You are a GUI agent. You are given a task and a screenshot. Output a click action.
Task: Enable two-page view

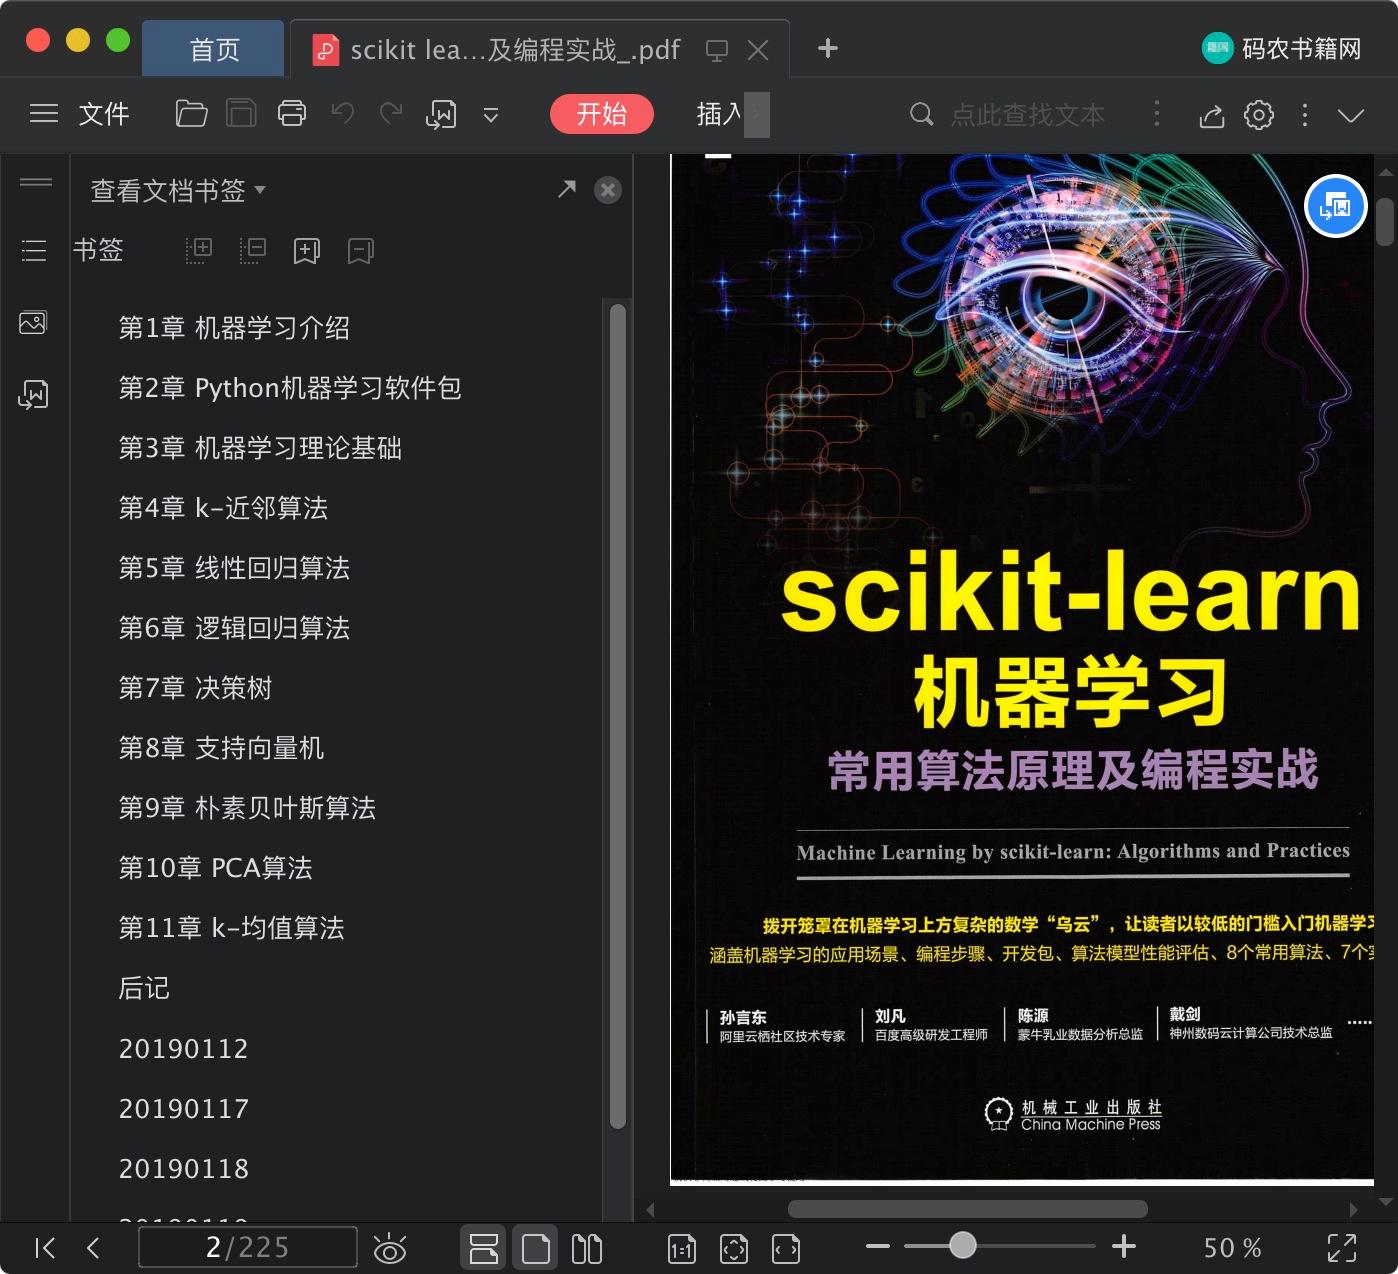(587, 1248)
